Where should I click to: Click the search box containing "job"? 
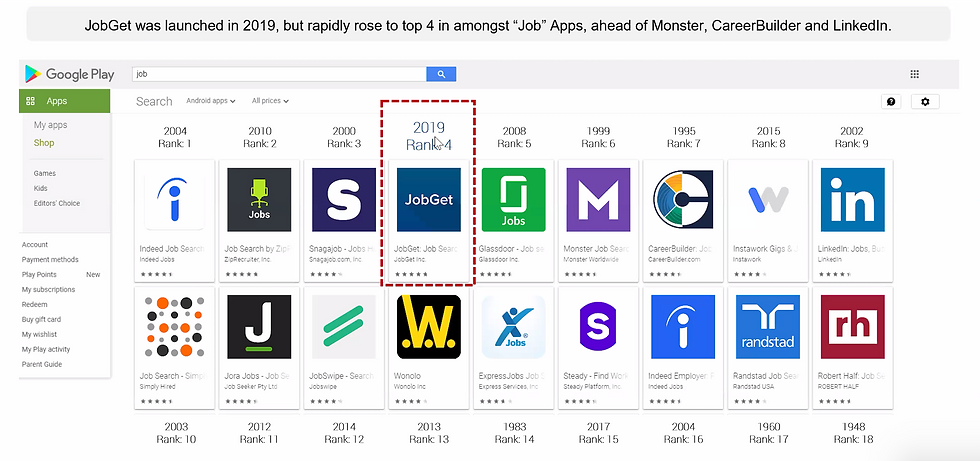pos(279,74)
